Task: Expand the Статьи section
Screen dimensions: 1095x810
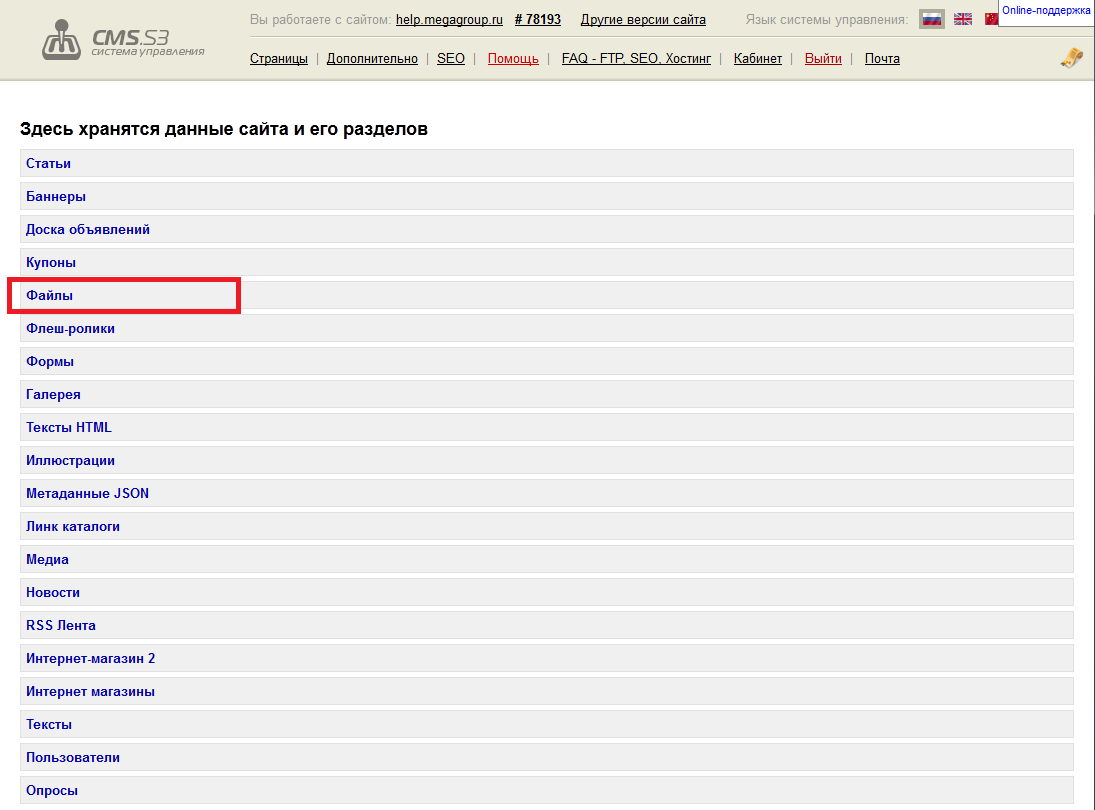Action: point(48,163)
